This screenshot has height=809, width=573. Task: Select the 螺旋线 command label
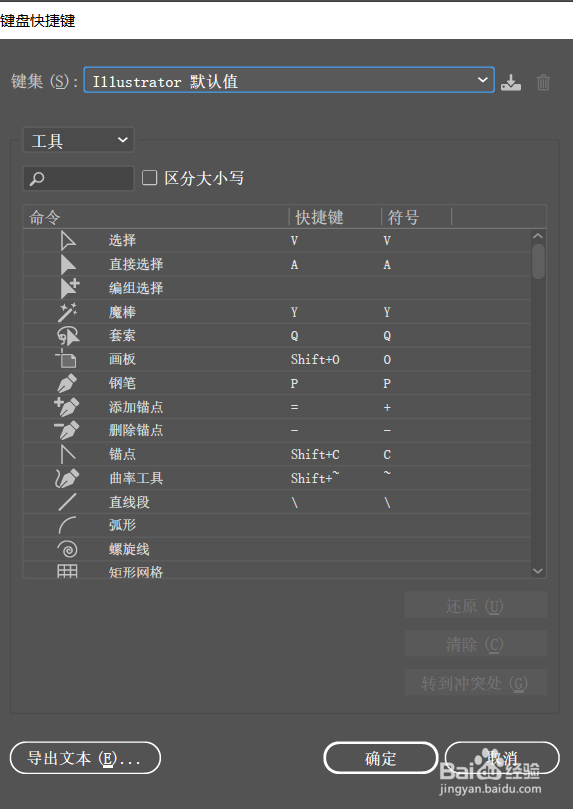(129, 549)
